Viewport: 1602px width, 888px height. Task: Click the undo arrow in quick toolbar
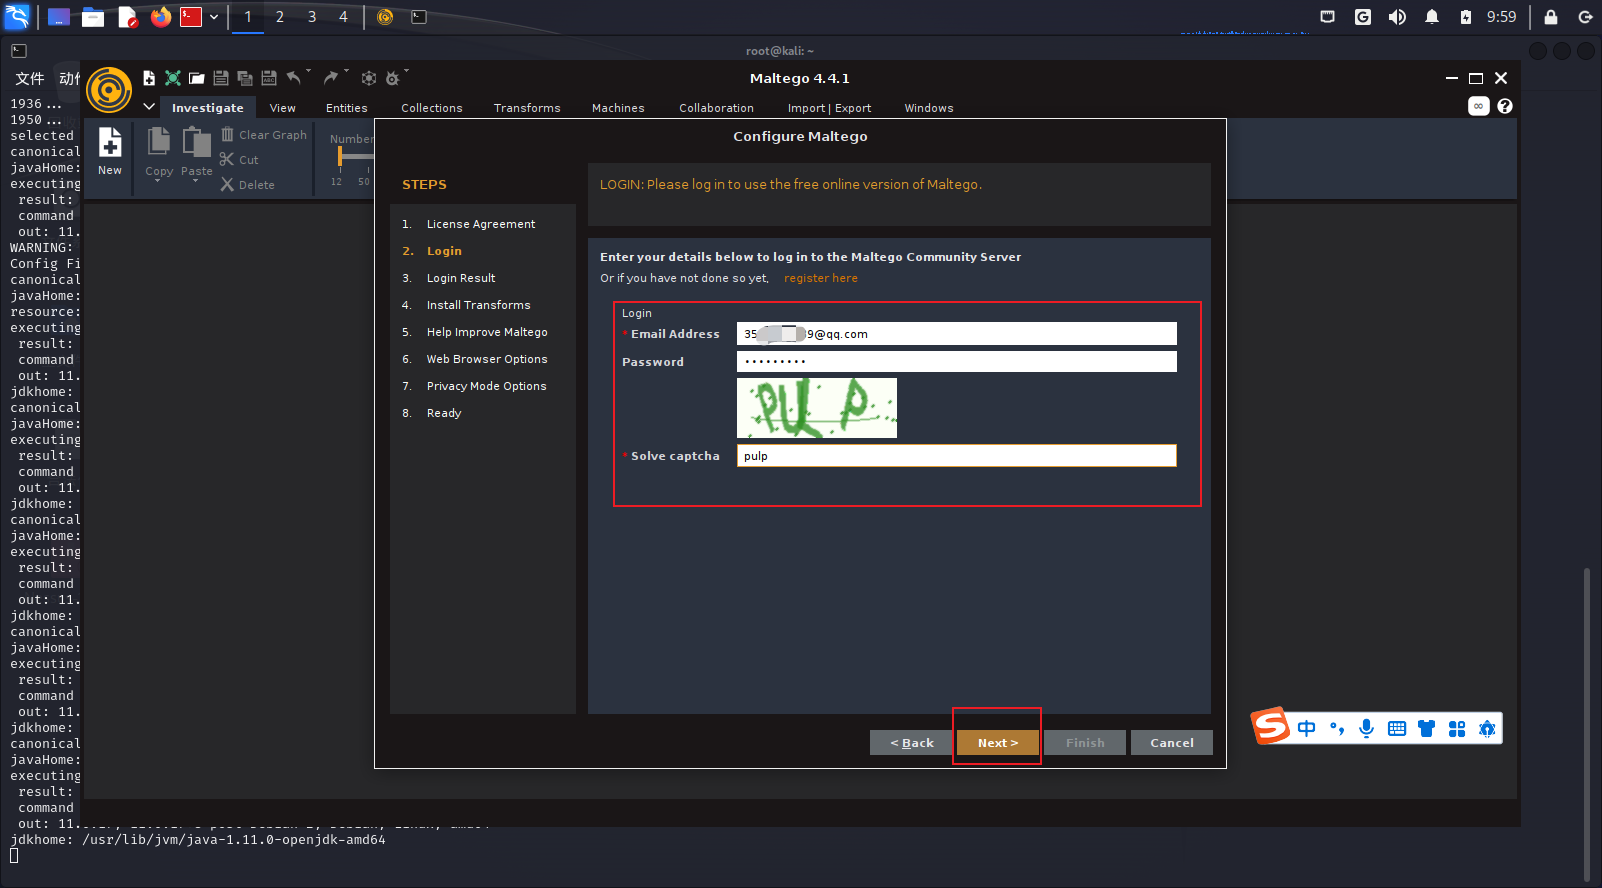[x=293, y=77]
